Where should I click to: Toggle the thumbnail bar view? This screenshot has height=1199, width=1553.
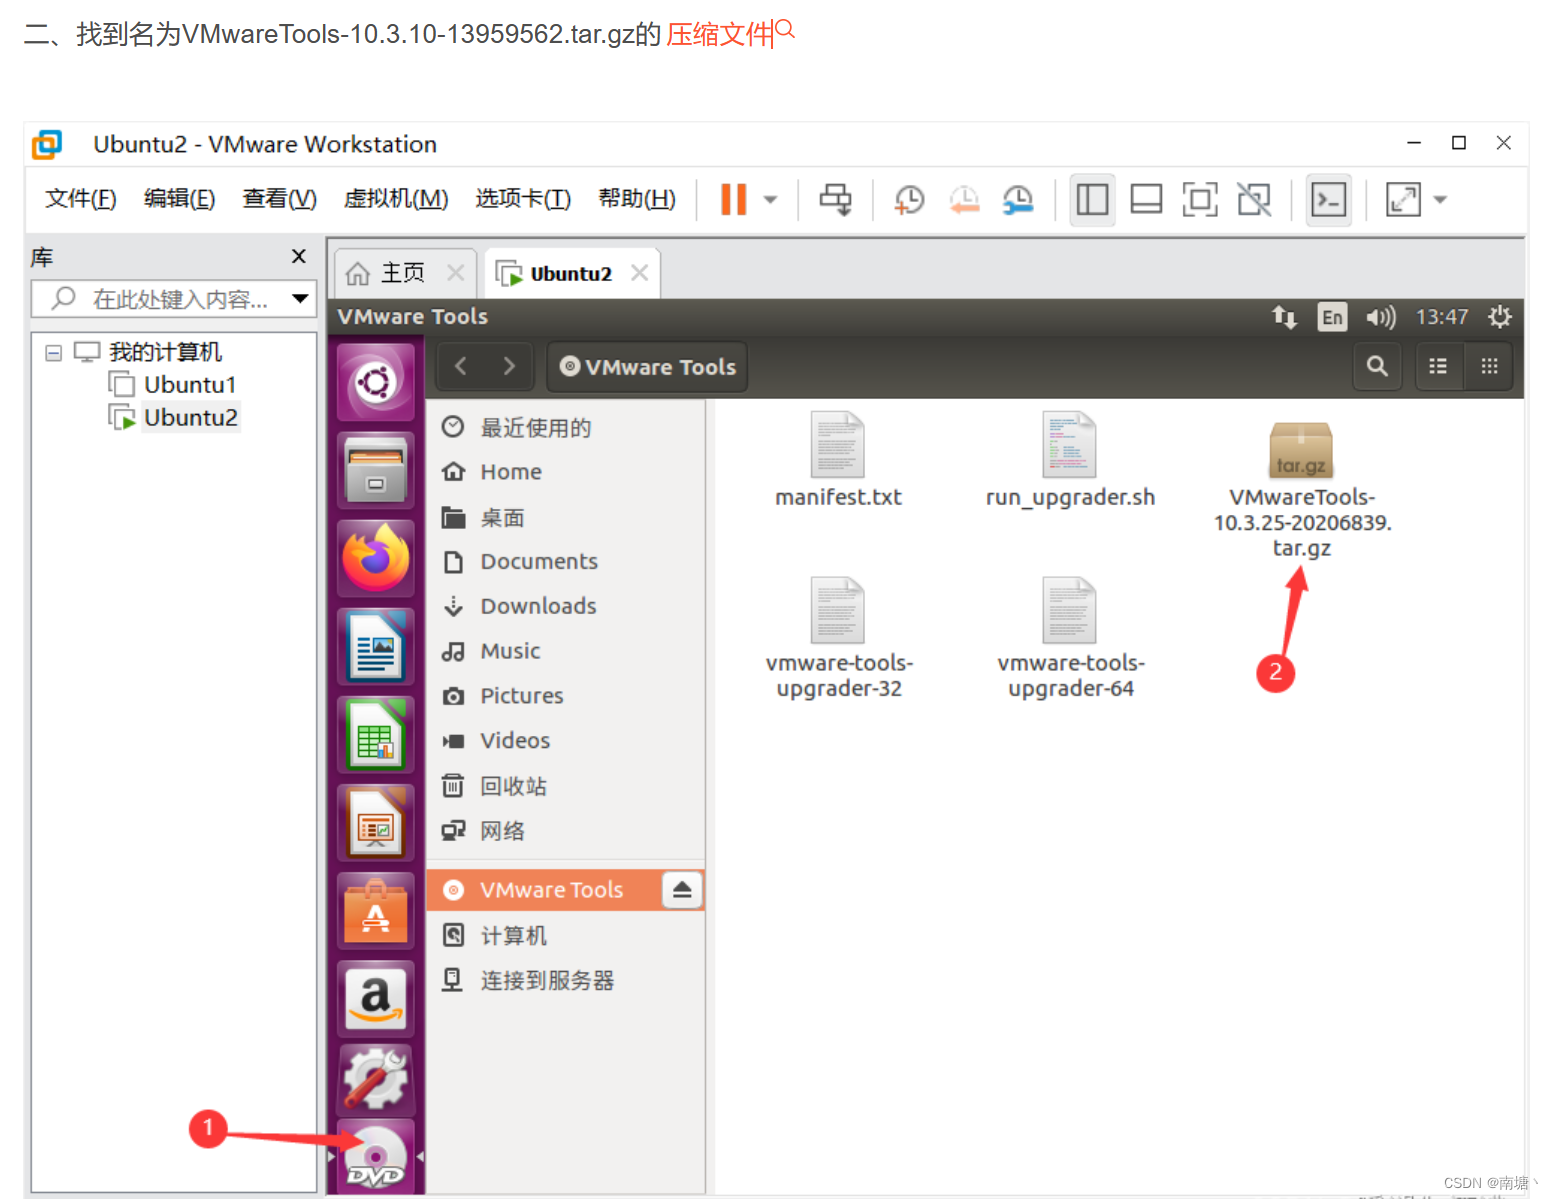(x=1146, y=199)
